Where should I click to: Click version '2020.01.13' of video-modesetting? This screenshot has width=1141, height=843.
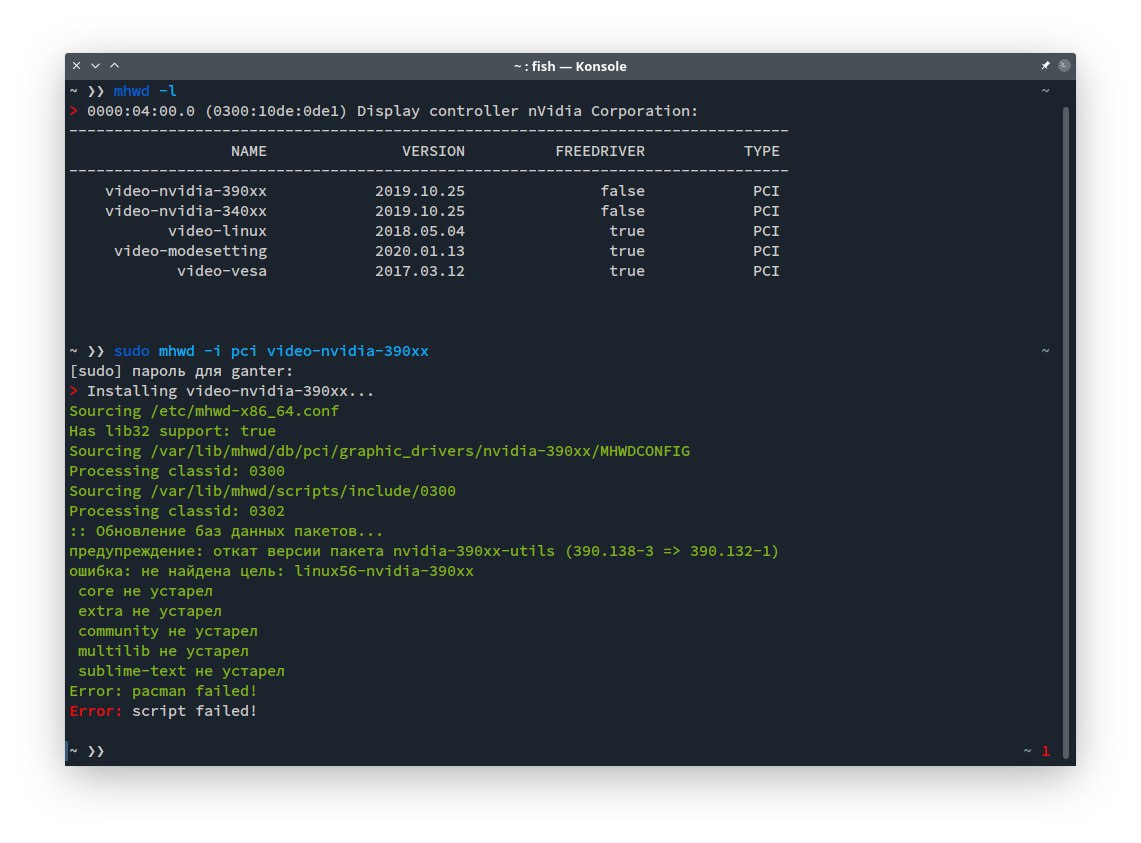click(420, 251)
